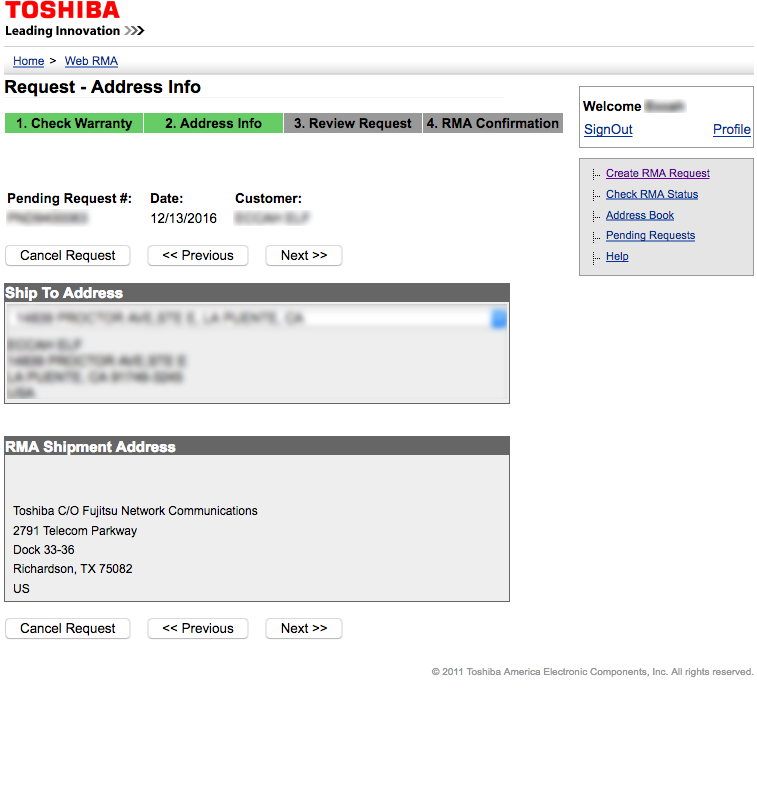The image size is (757, 795).
Task: Click the bottom Next >> button
Action: pos(304,629)
